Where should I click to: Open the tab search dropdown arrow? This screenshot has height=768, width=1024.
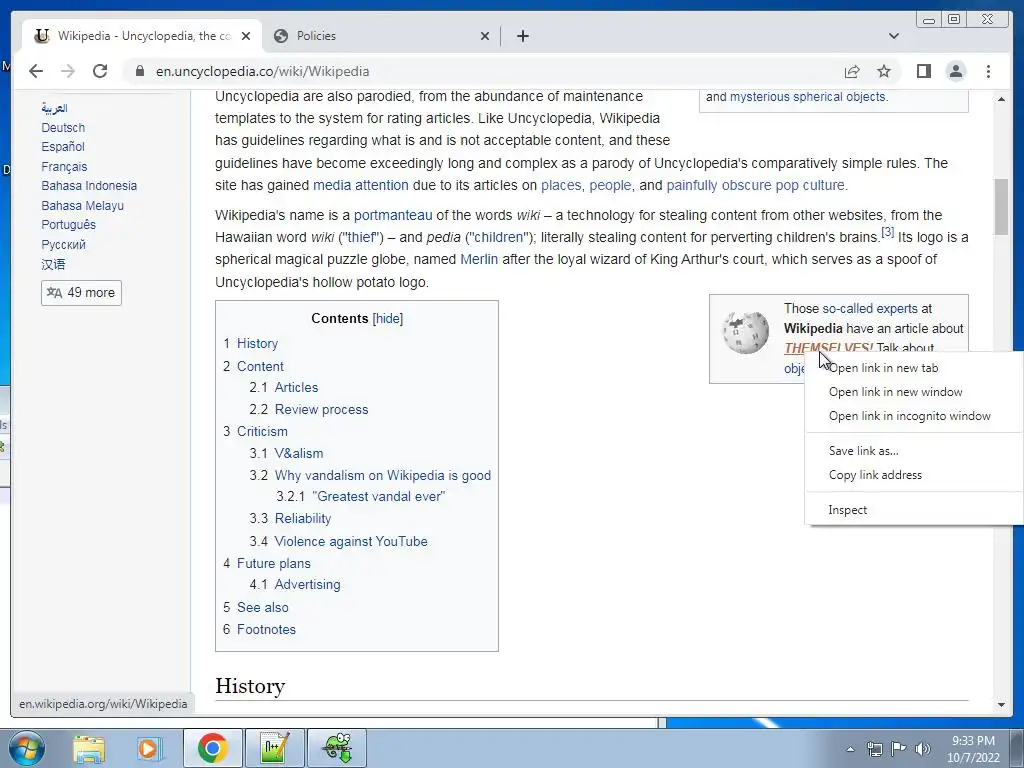pyautogui.click(x=894, y=36)
